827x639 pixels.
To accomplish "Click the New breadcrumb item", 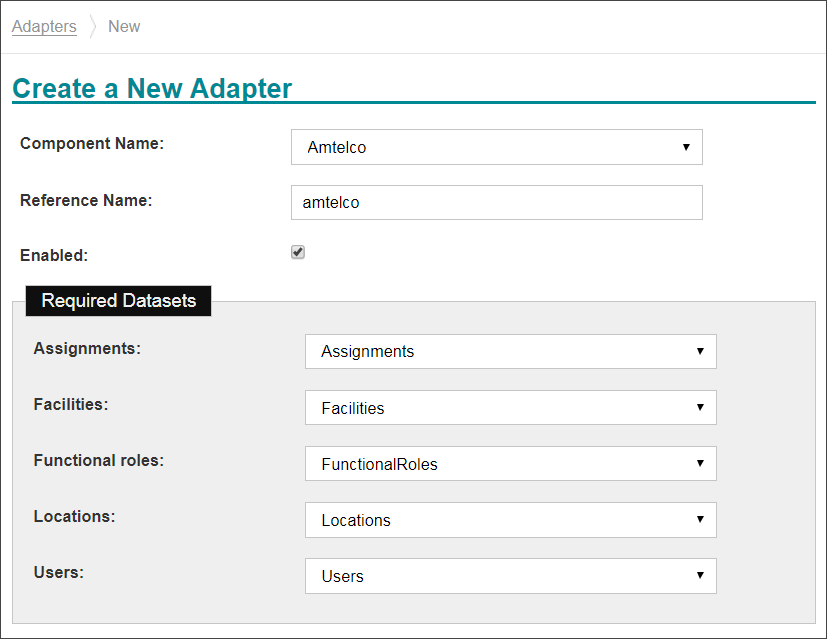I will (x=124, y=27).
